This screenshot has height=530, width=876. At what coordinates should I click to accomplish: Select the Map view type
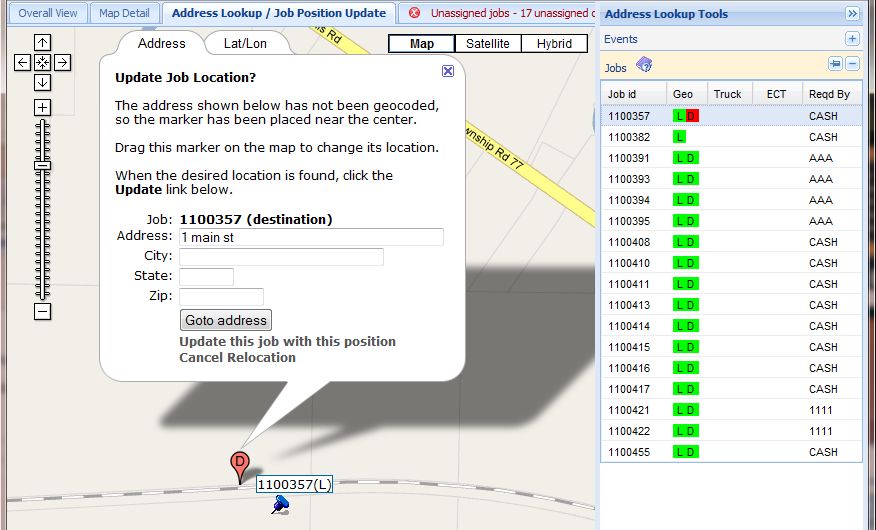pos(422,44)
